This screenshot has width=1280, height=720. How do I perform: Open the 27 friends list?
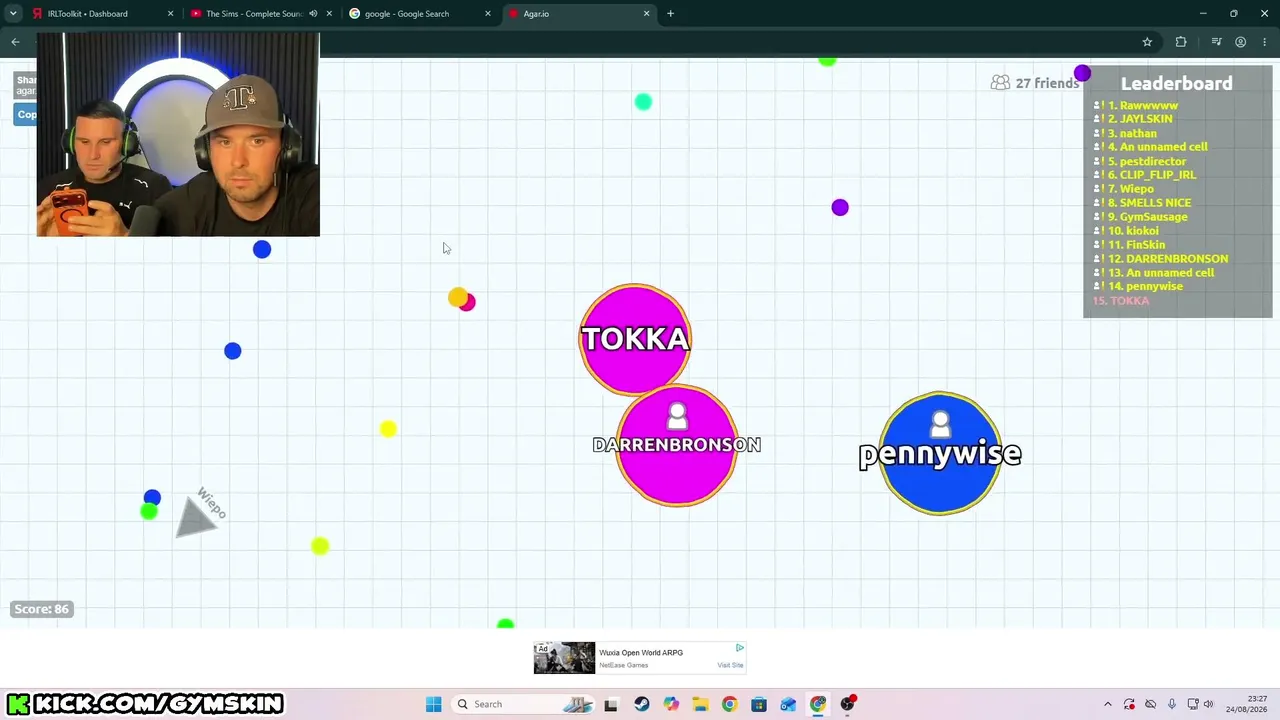coord(1035,83)
